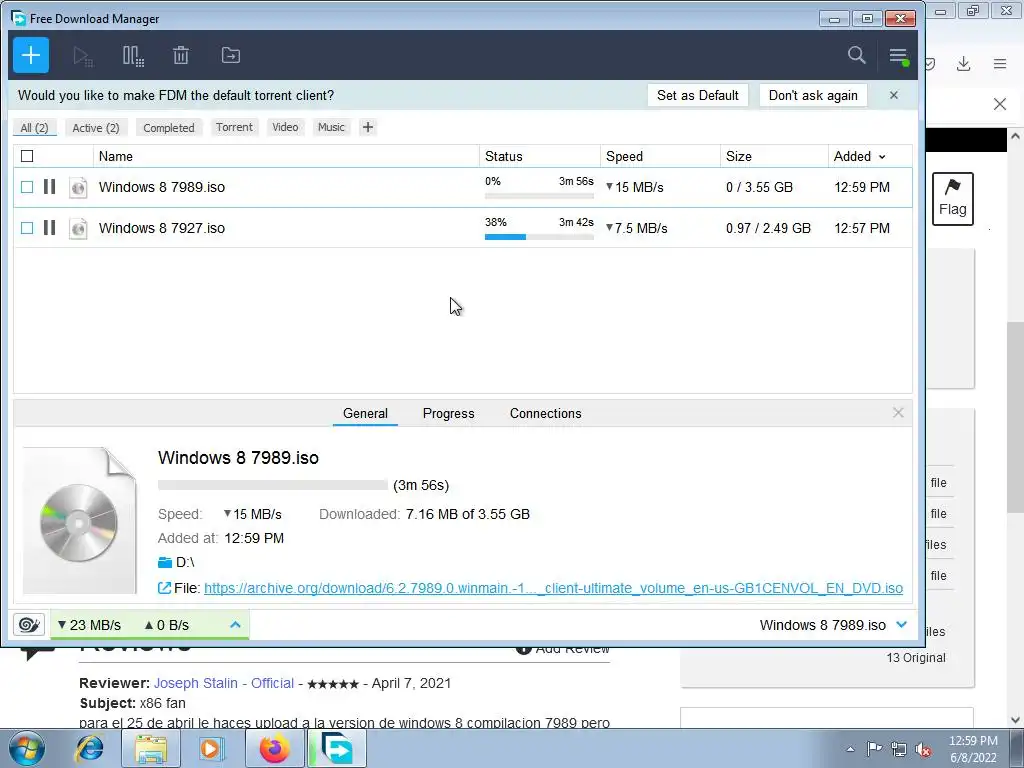Select the Windows 8 7927.iso name text
This screenshot has width=1024, height=768.
[x=162, y=228]
